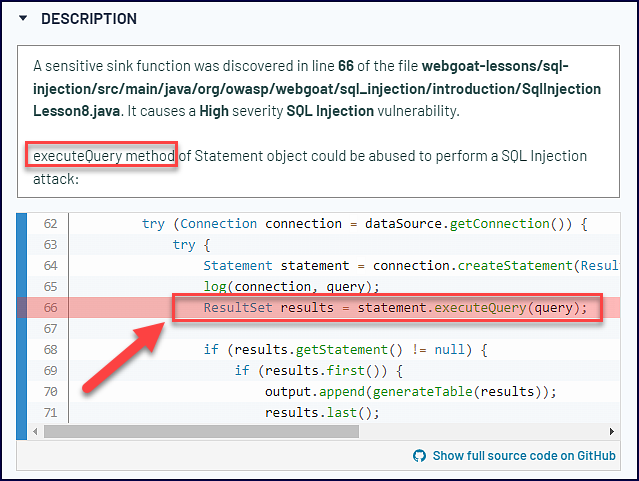Select line number 62 in code gutter
The height and width of the screenshot is (481, 639).
(48, 224)
